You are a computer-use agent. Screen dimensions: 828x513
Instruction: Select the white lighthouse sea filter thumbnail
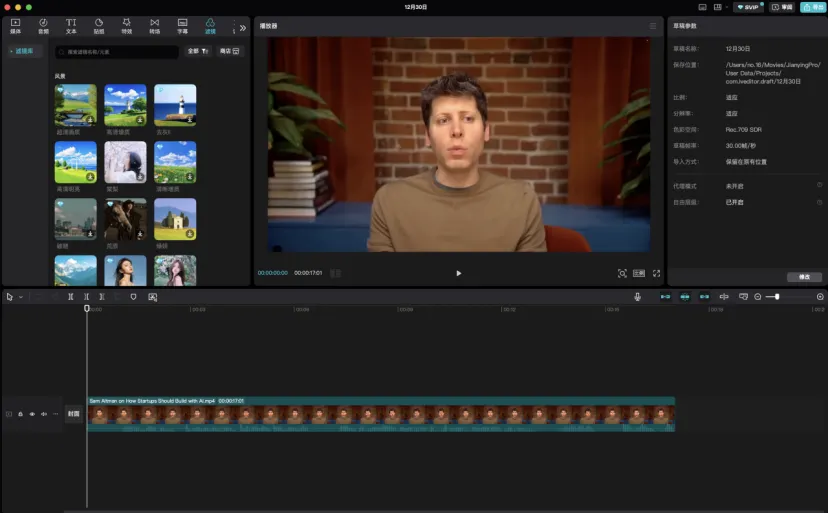175,105
